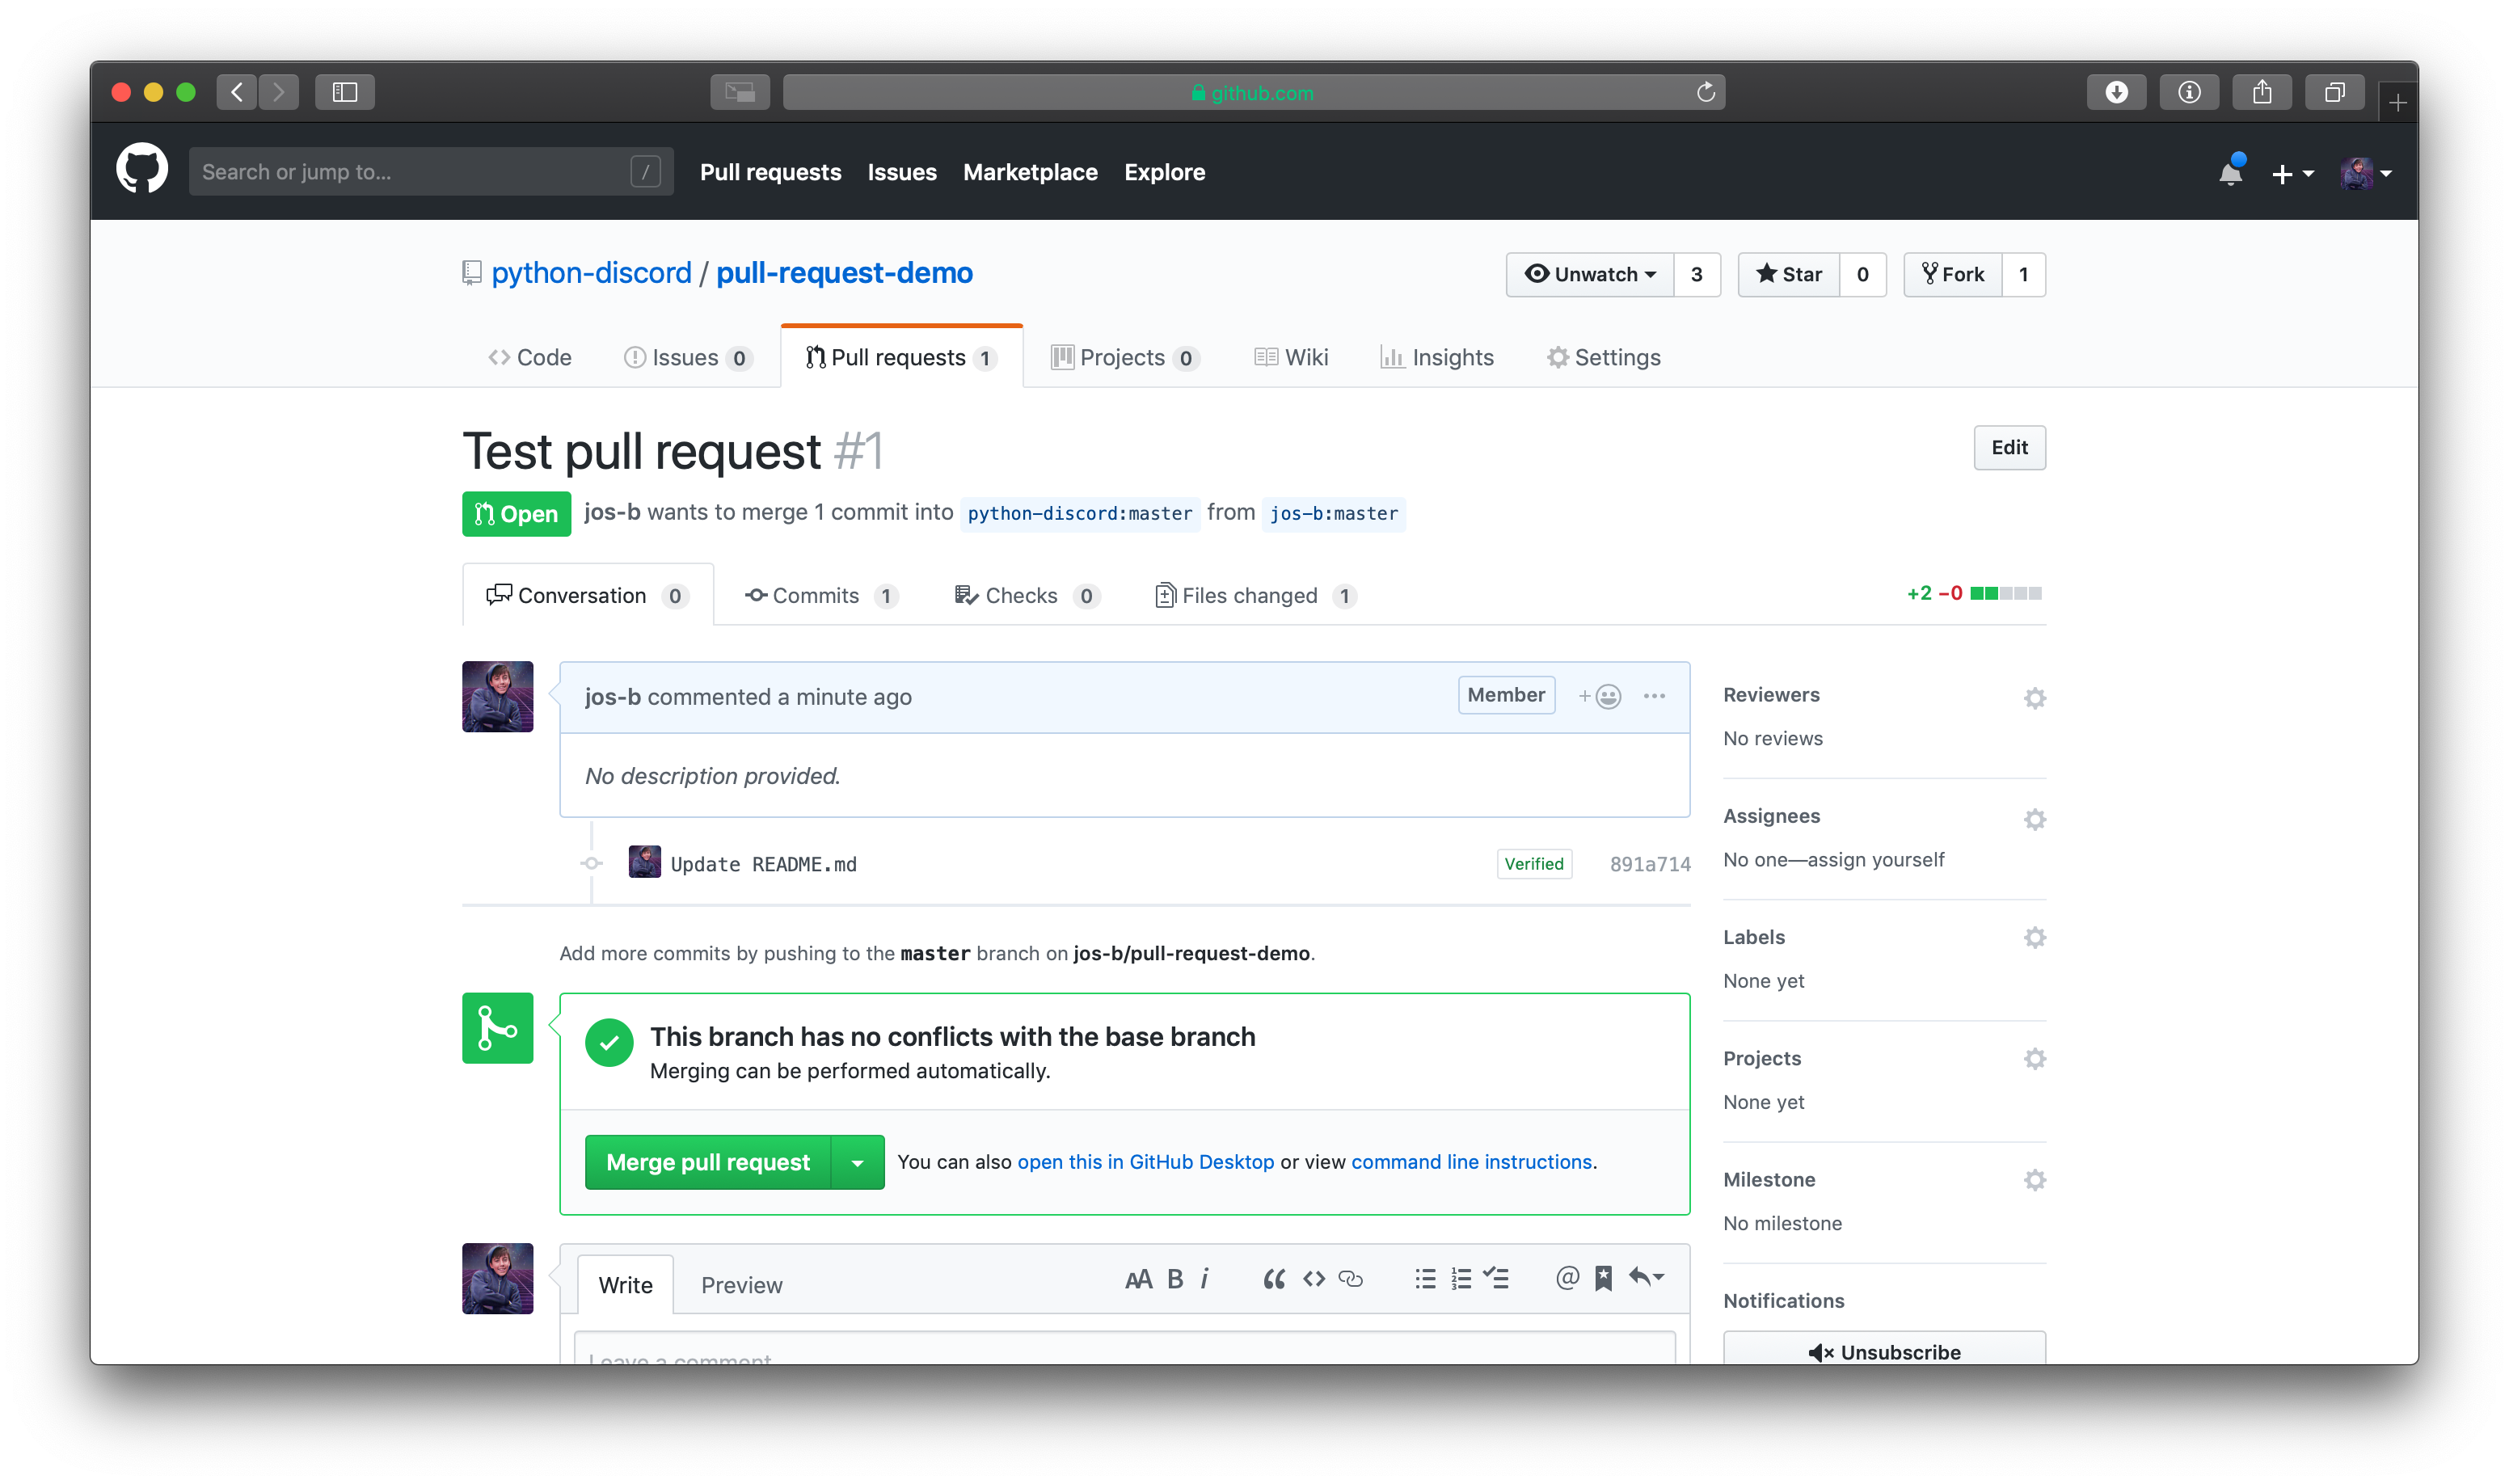
Task: Add a reaction with the smiley icon
Action: point(1600,696)
